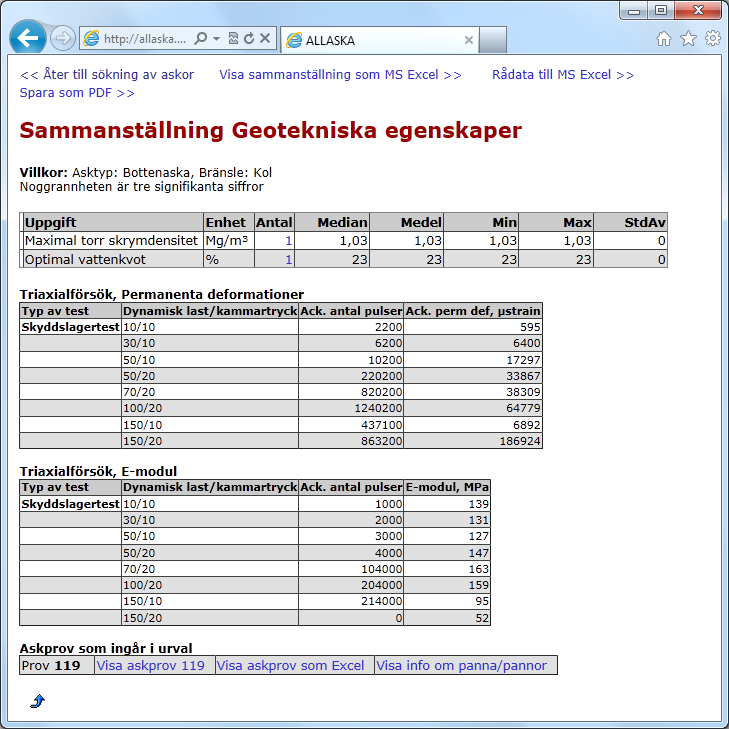The height and width of the screenshot is (729, 729).
Task: Maximize the browser window
Action: point(661,11)
